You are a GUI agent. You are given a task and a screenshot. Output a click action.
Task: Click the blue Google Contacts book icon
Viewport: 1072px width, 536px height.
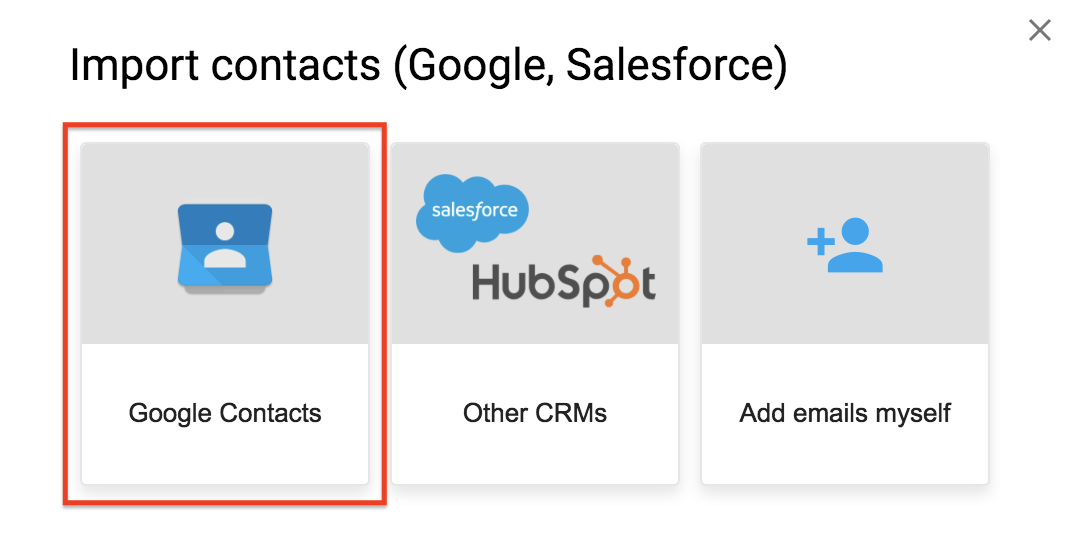click(225, 249)
